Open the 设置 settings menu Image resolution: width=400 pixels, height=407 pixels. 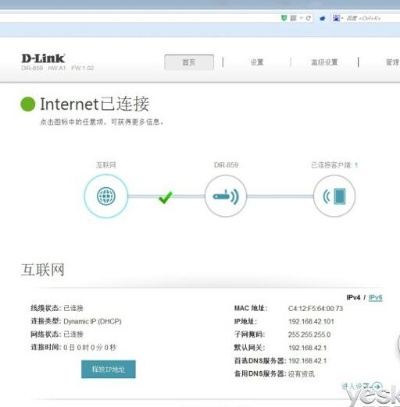tap(257, 62)
